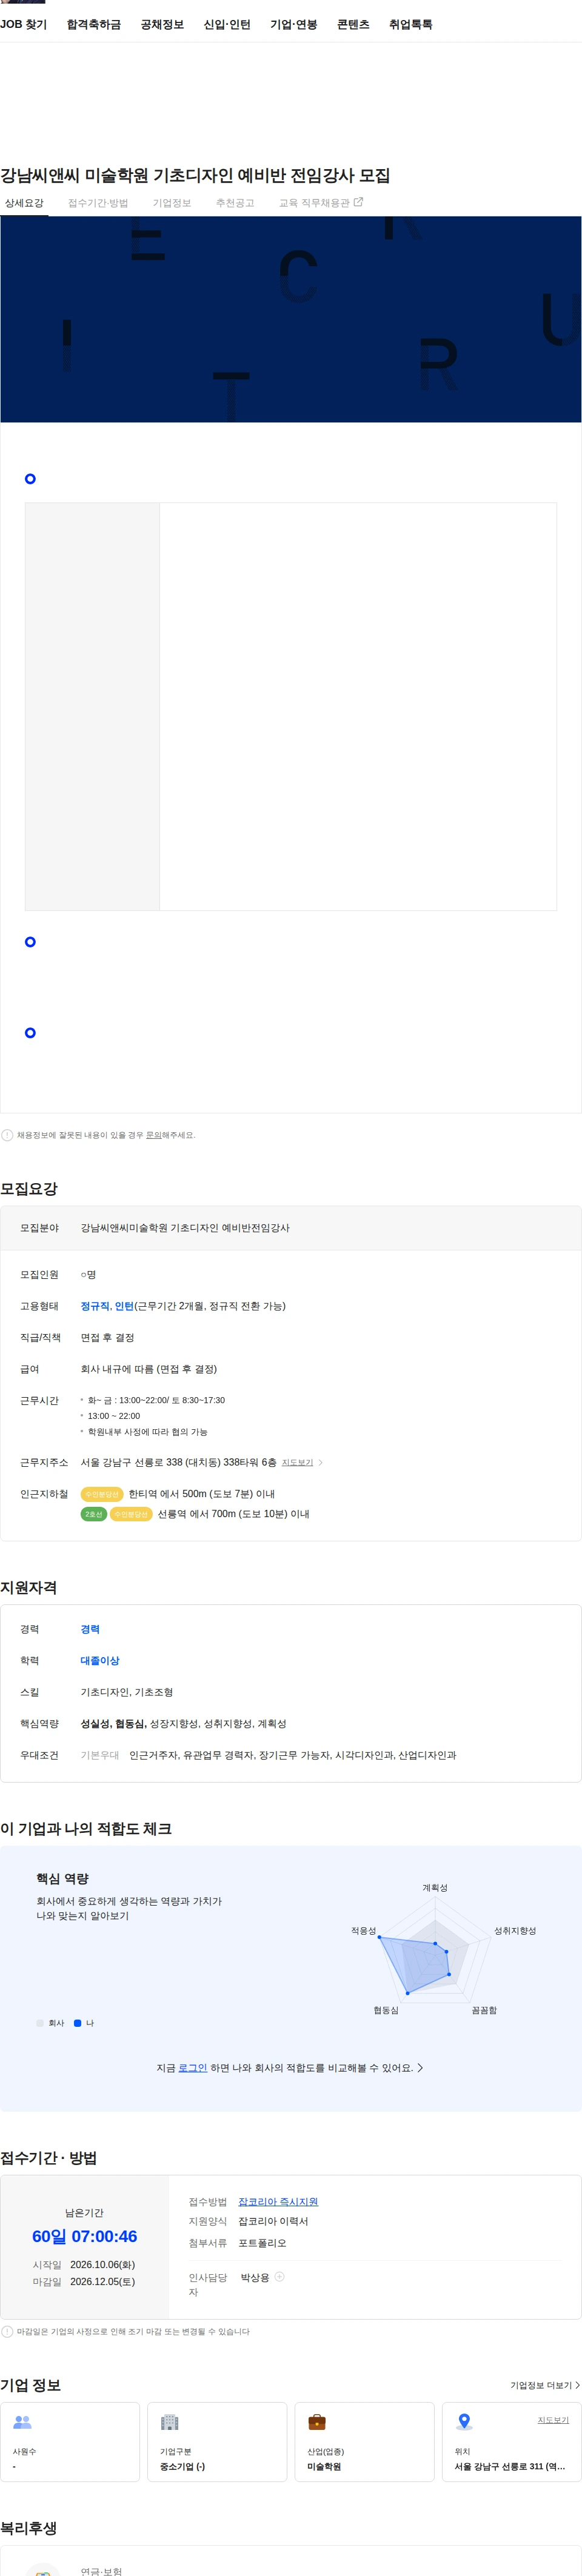The width and height of the screenshot is (582, 2576).
Task: Click the 회사 legend color swatch
Action: [x=40, y=2023]
